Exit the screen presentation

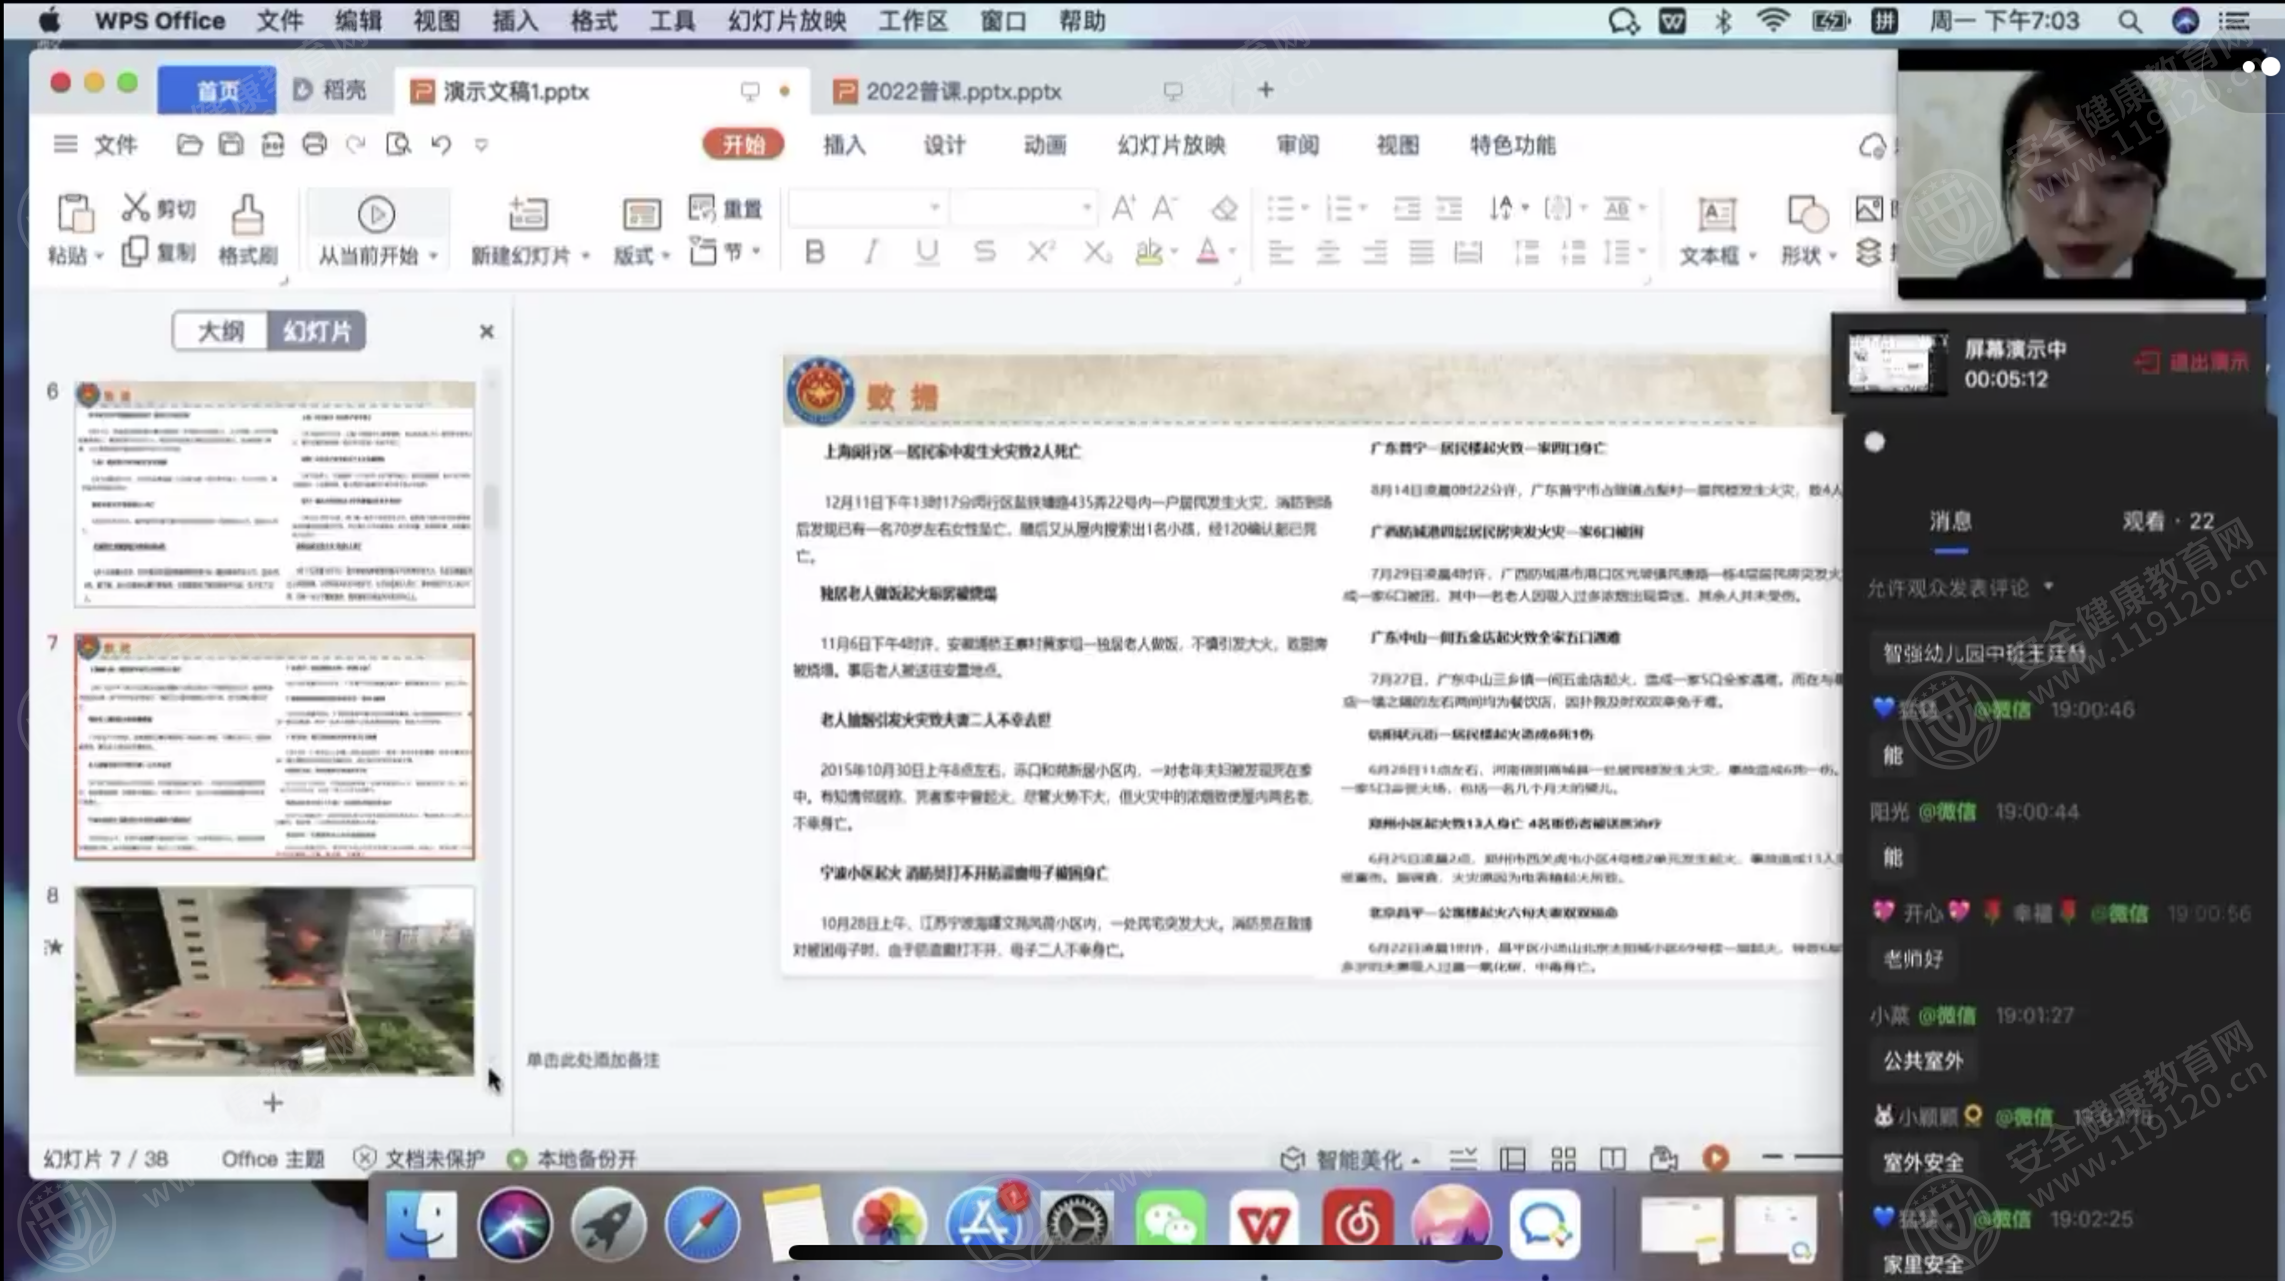pyautogui.click(x=2191, y=362)
